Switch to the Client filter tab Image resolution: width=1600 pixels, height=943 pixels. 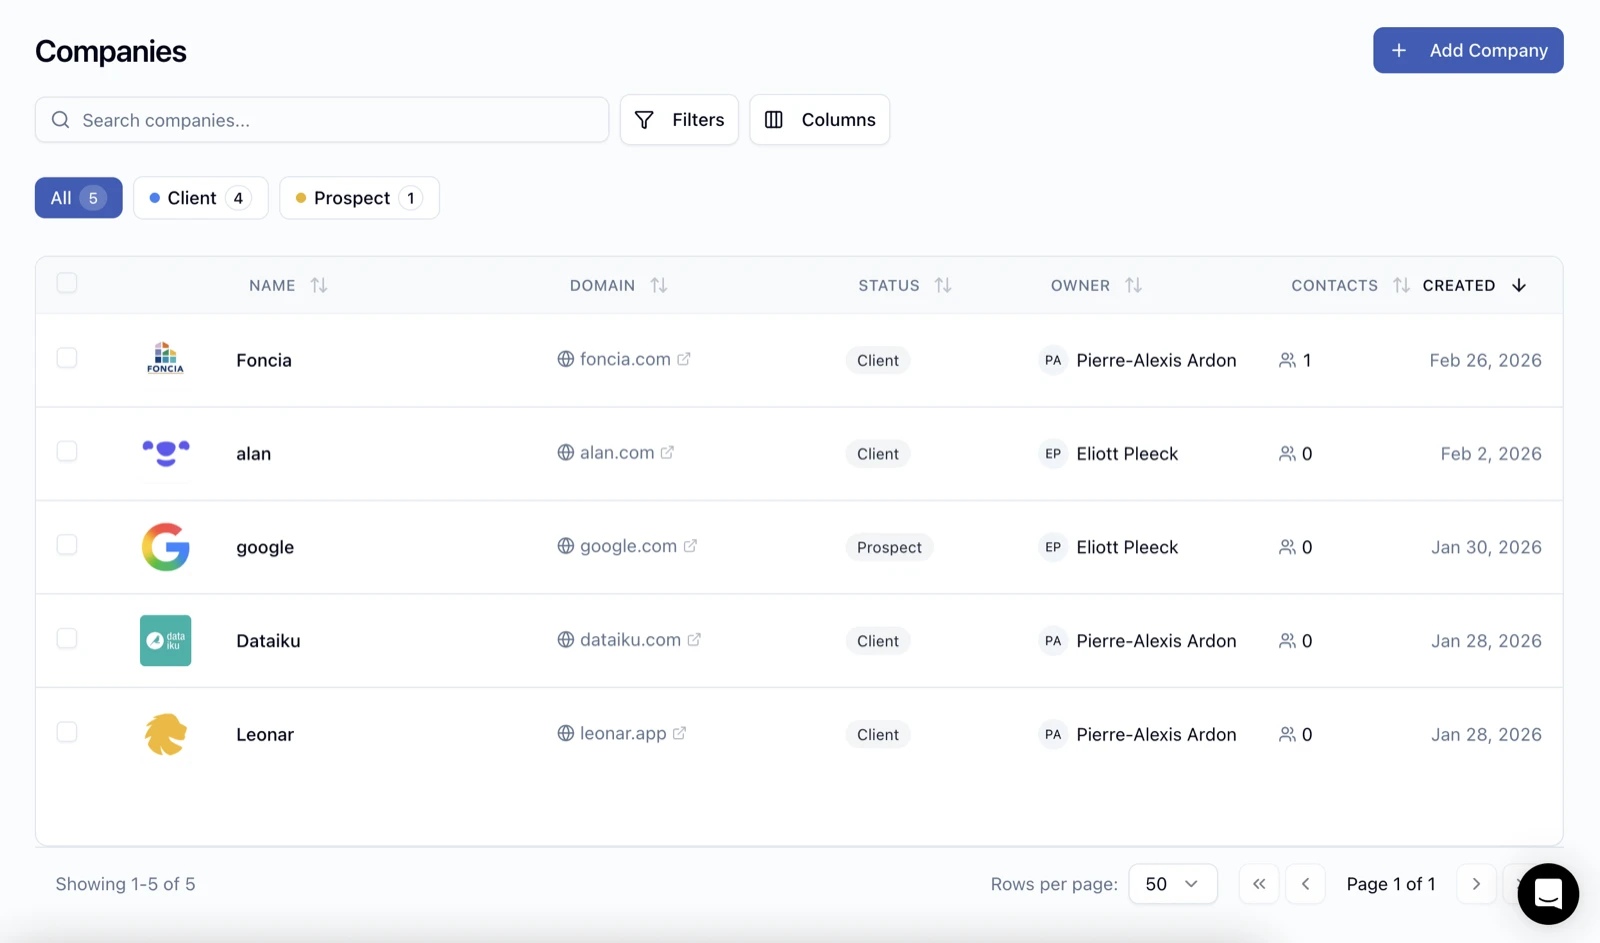[x=200, y=197]
